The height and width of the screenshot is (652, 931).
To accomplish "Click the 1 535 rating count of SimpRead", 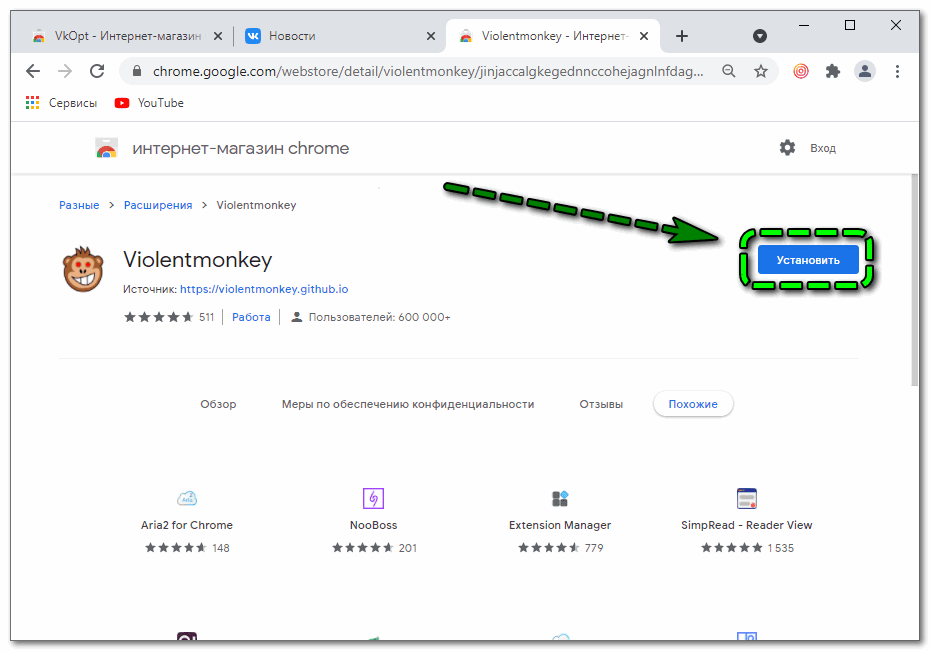I will (780, 548).
